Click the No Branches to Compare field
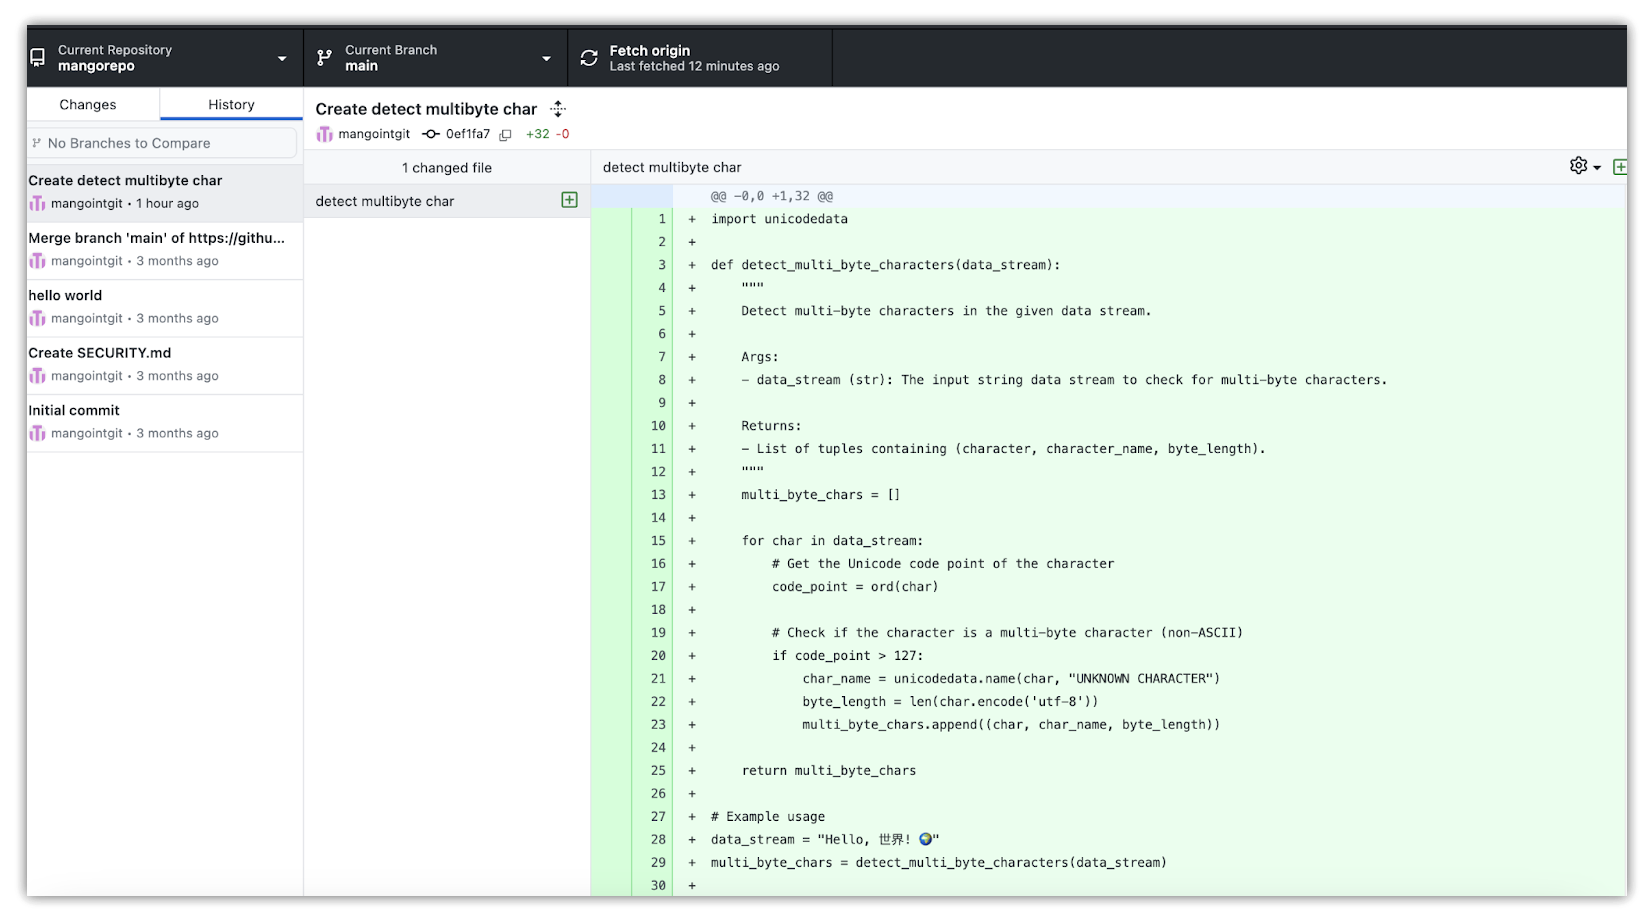Image resolution: width=1651 pixels, height=923 pixels. [162, 143]
